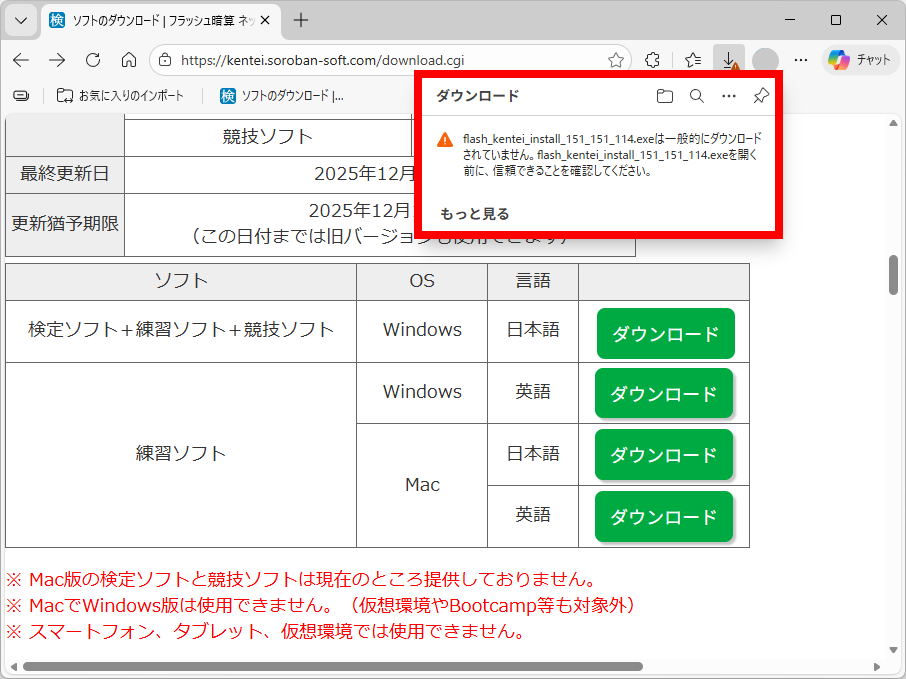This screenshot has width=906, height=679.
Task: Download the Windows 日本語 検定ソフト package
Action: coord(665,334)
